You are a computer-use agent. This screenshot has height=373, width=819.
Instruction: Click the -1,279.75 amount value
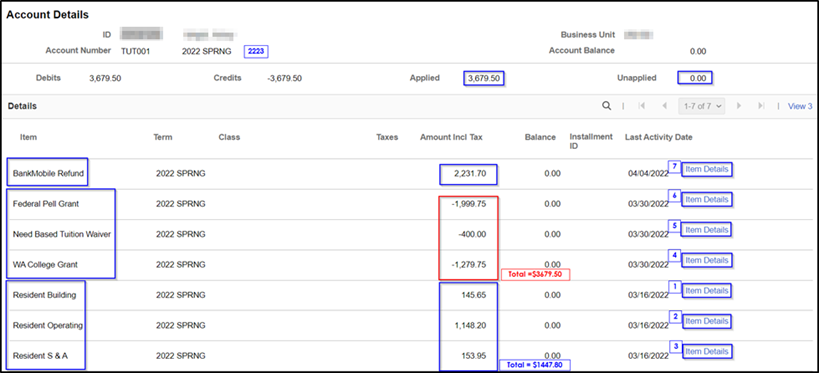coord(469,264)
